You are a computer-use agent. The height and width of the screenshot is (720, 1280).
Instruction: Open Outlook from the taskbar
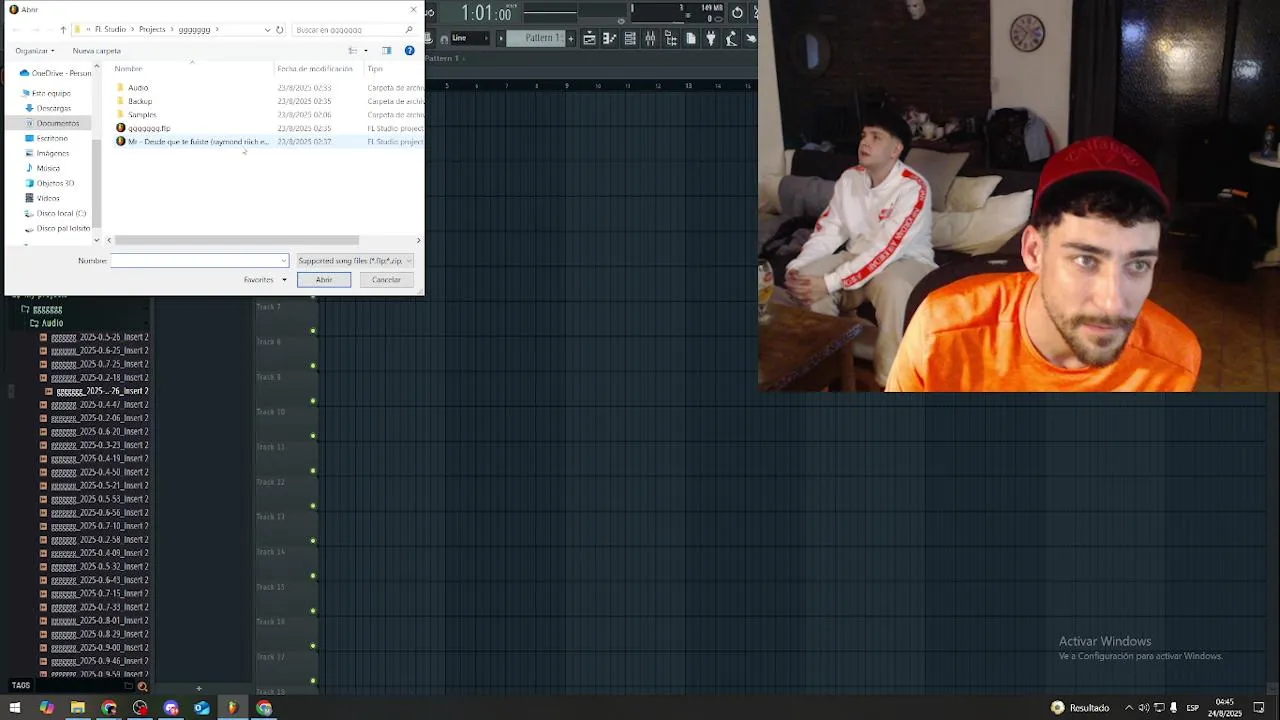click(x=202, y=708)
